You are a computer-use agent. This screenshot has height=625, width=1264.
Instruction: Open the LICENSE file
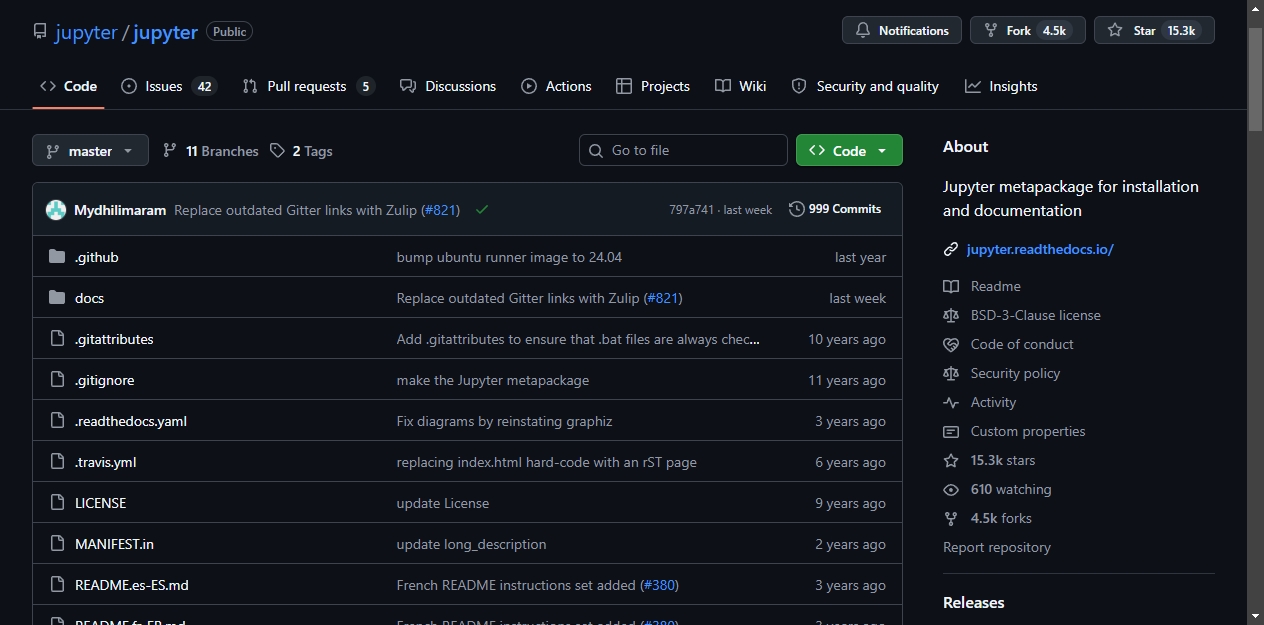click(x=100, y=503)
